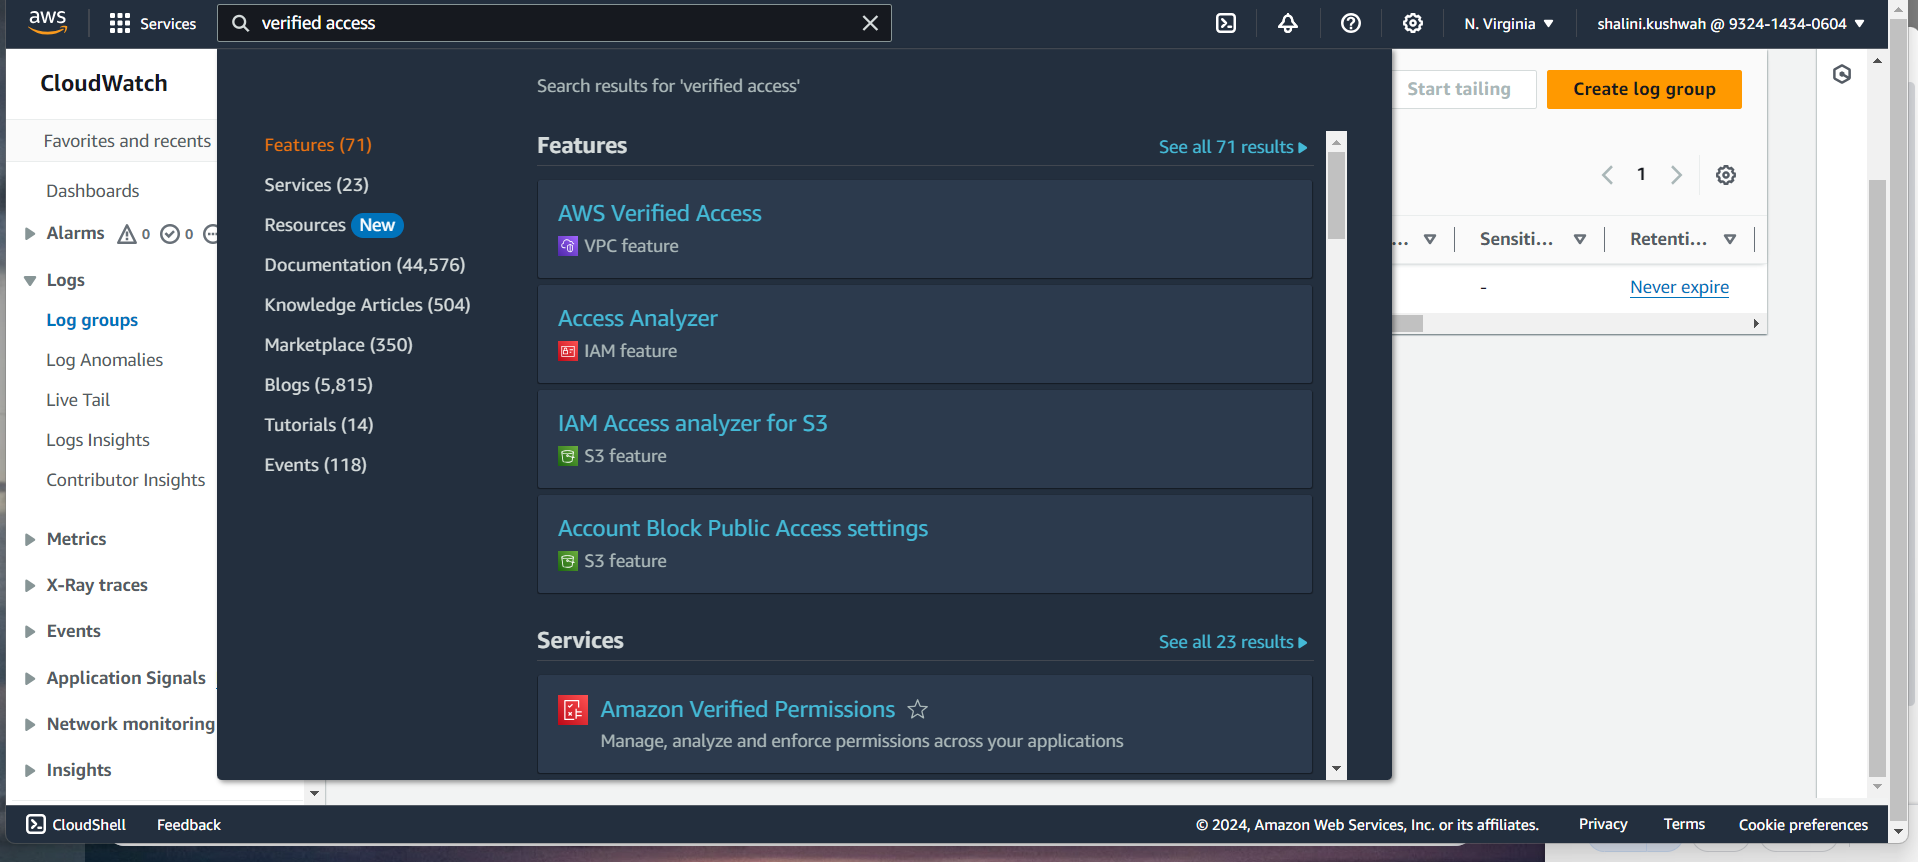Select the Resources New filter
1918x862 pixels.
pyautogui.click(x=333, y=225)
